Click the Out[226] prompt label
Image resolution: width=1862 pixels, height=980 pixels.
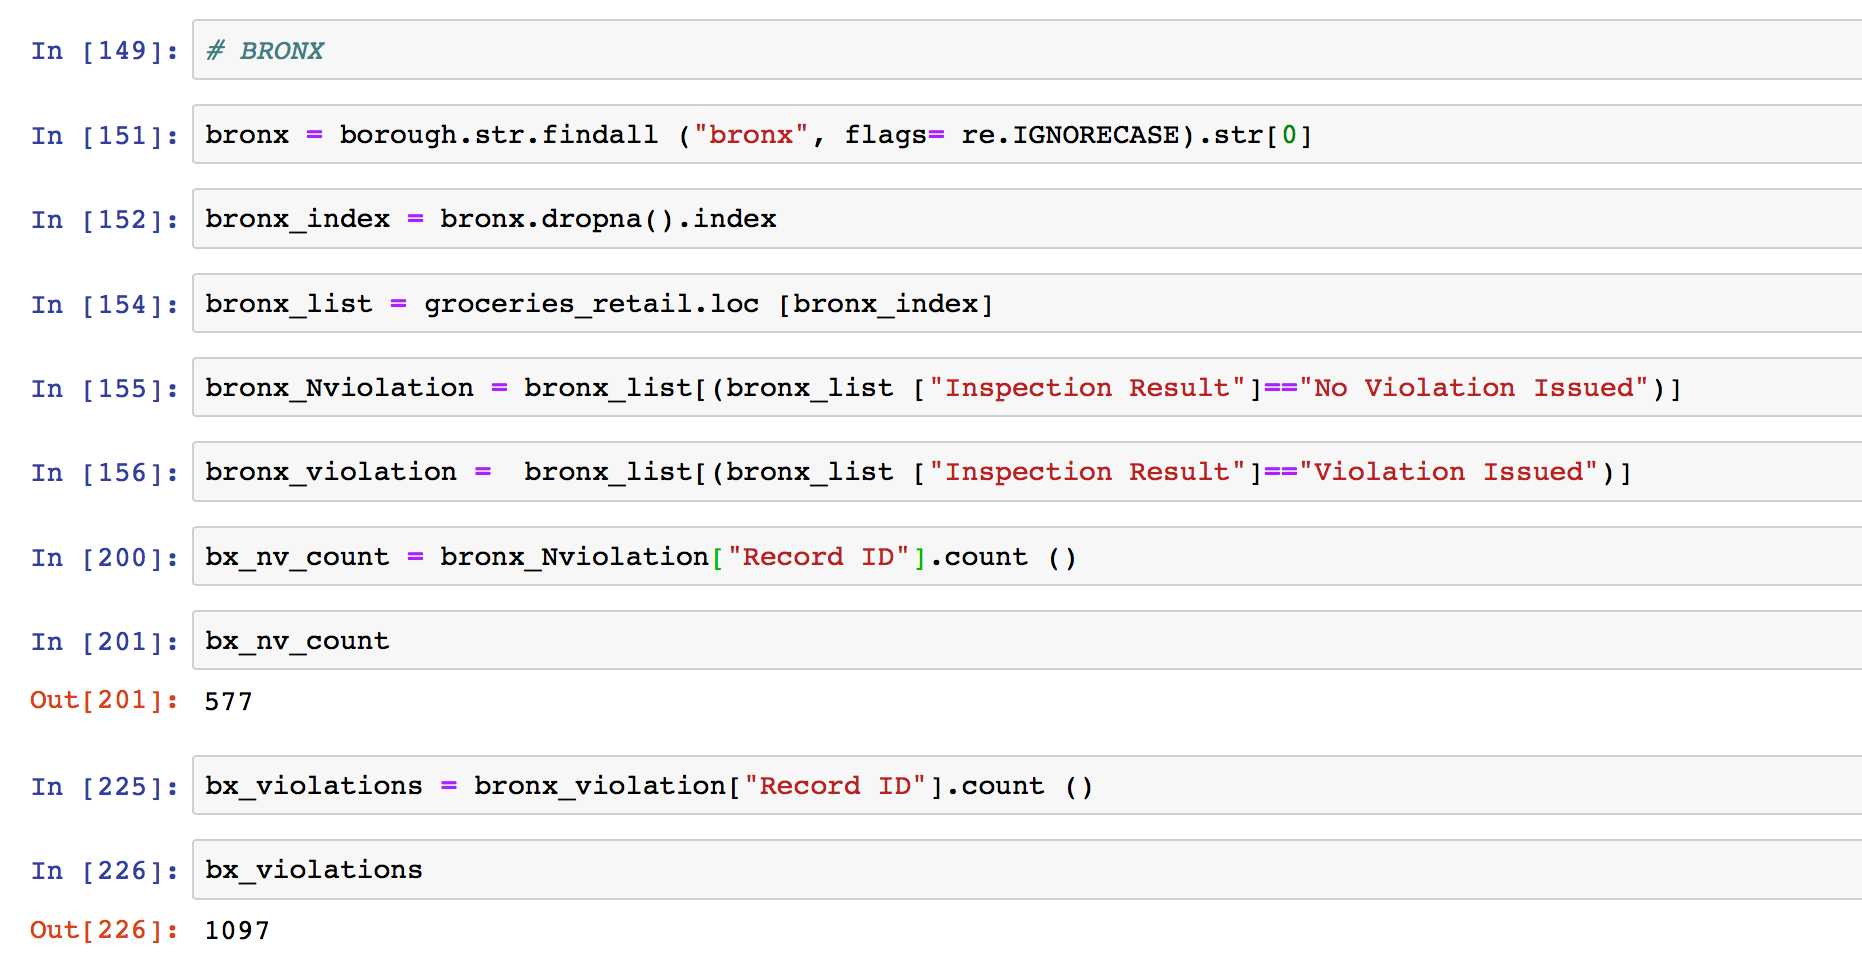pyautogui.click(x=104, y=930)
